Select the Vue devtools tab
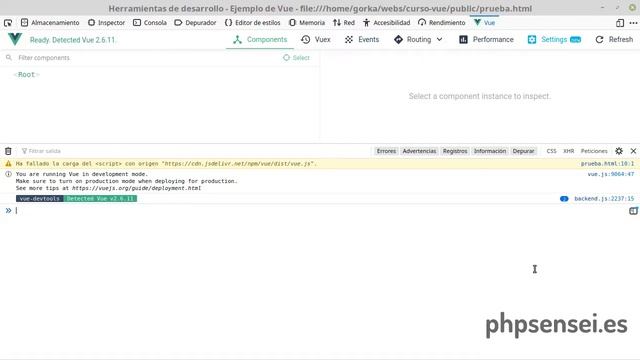The image size is (640, 360). click(484, 23)
